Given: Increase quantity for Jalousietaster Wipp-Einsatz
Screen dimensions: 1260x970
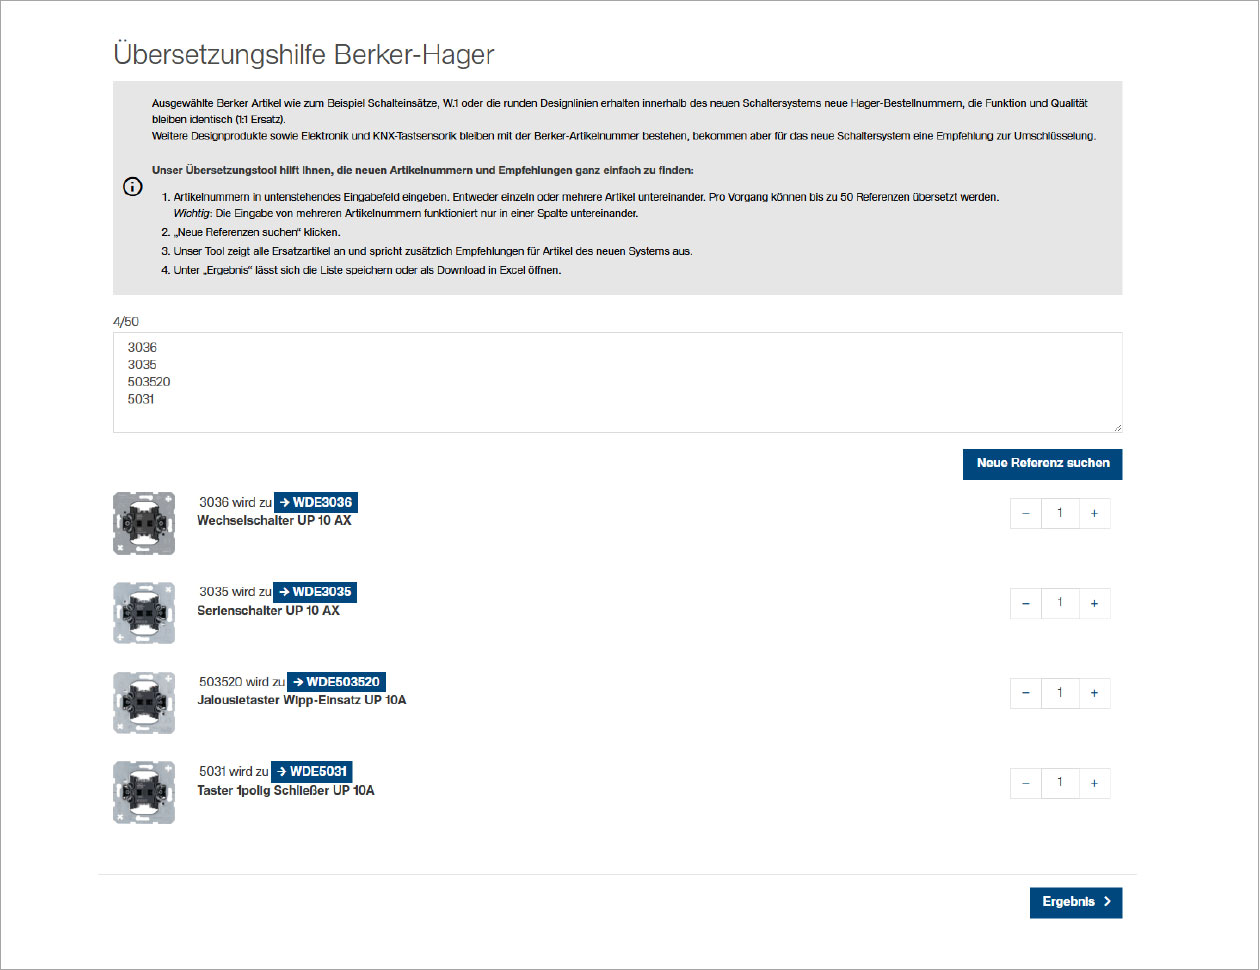Looking at the screenshot, I should coord(1094,693).
